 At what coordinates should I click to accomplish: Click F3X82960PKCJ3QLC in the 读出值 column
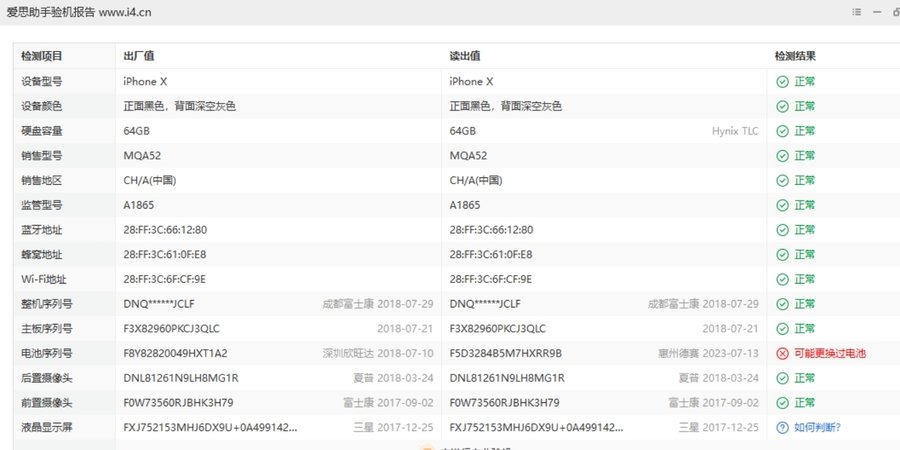[x=498, y=328]
